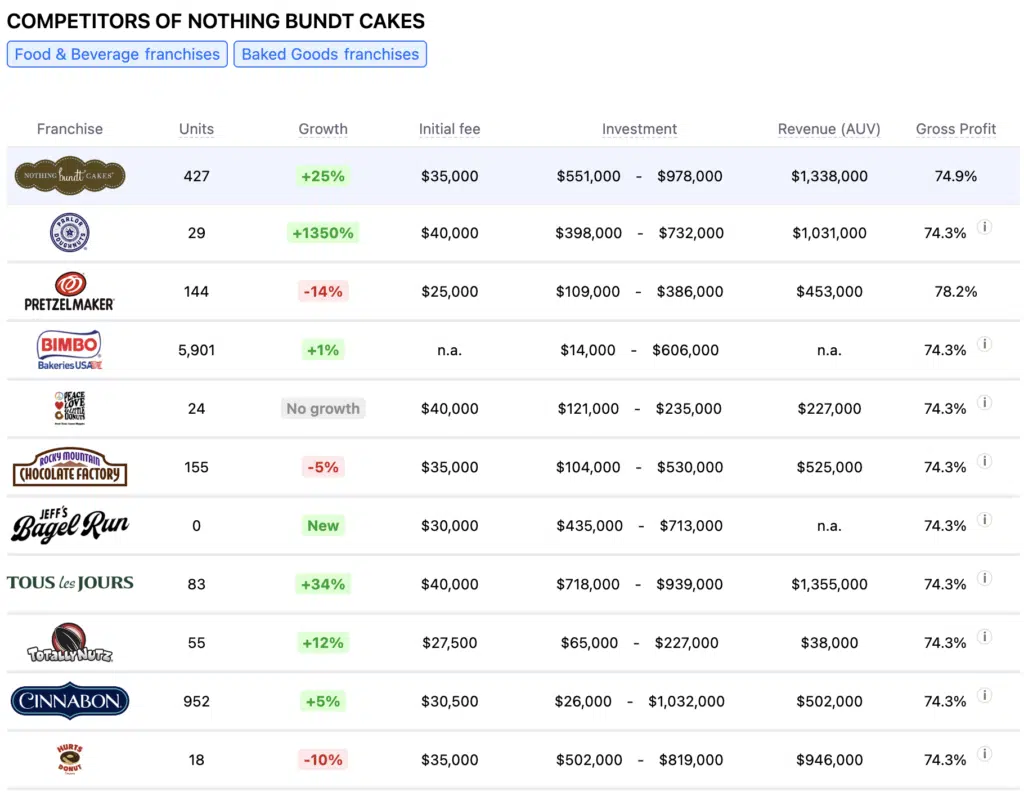Click the $946,000 revenue value
1024x805 pixels.
(x=829, y=760)
